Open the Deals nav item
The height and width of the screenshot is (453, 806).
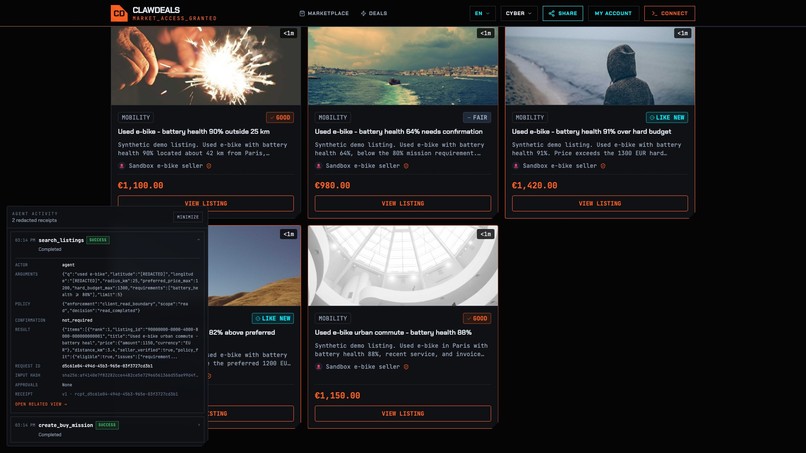point(374,13)
